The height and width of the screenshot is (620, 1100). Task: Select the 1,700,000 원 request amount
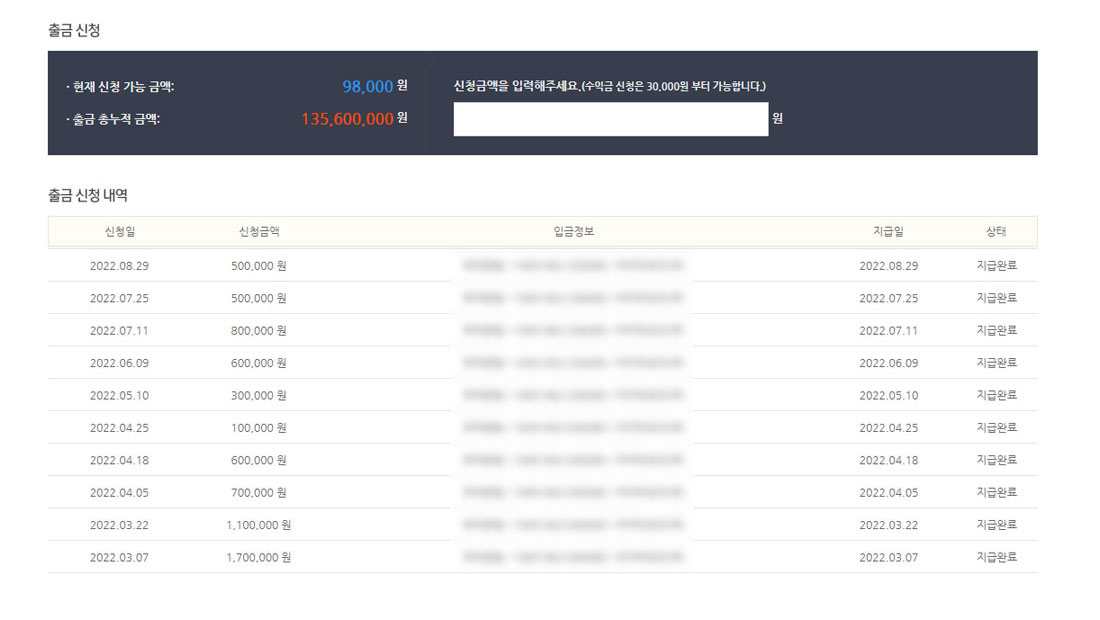coord(258,557)
